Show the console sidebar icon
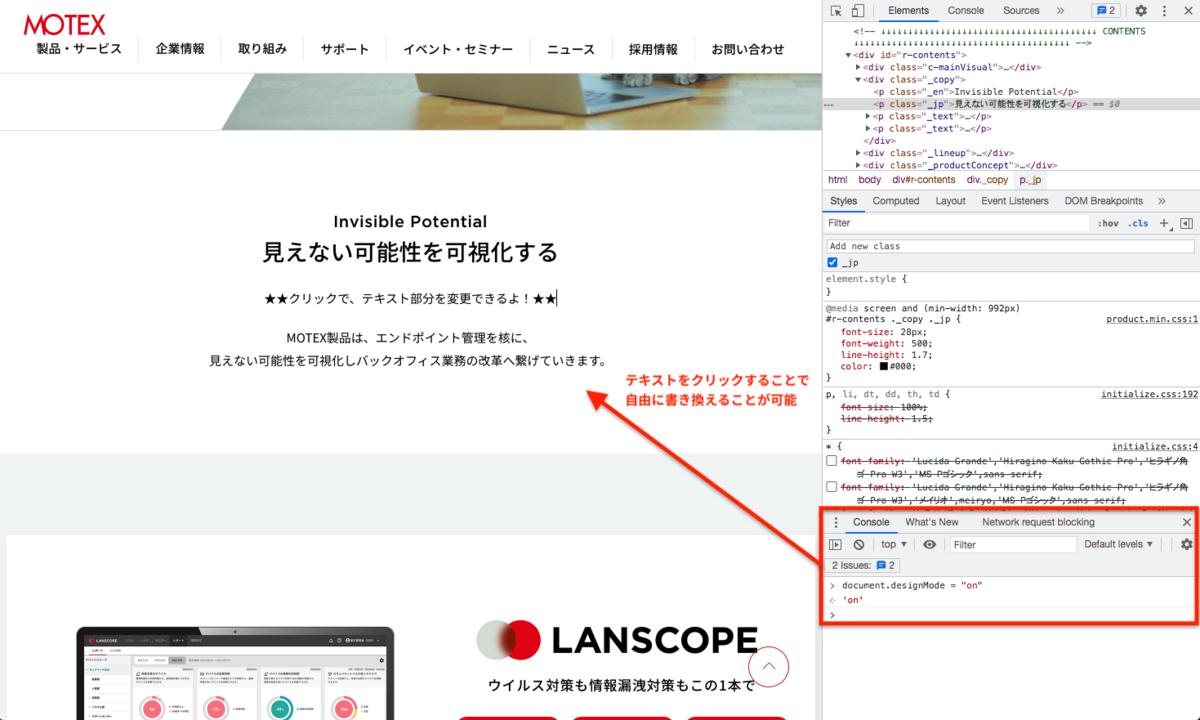Screen dimensions: 1200x720 tap(836, 545)
